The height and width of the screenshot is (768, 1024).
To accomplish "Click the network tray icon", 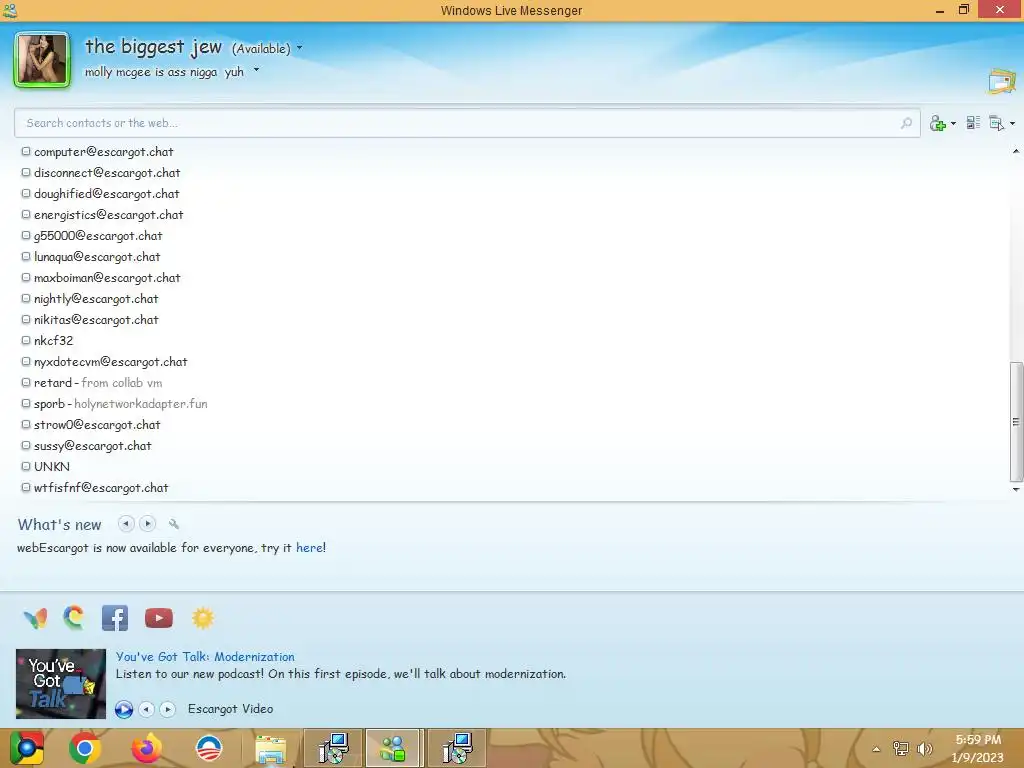I will (x=901, y=749).
